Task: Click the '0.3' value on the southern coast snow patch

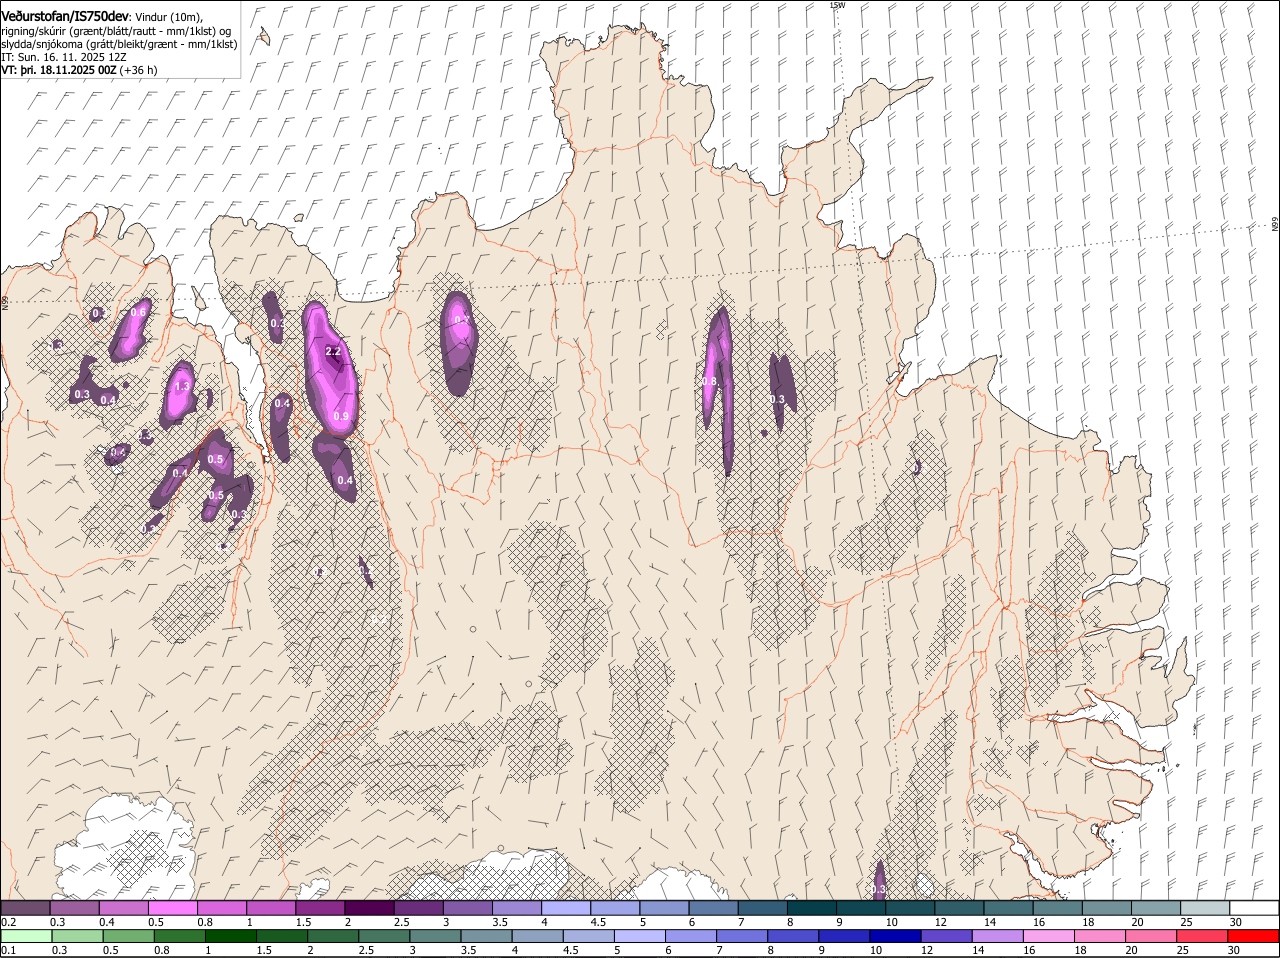Action: pyautogui.click(x=879, y=889)
